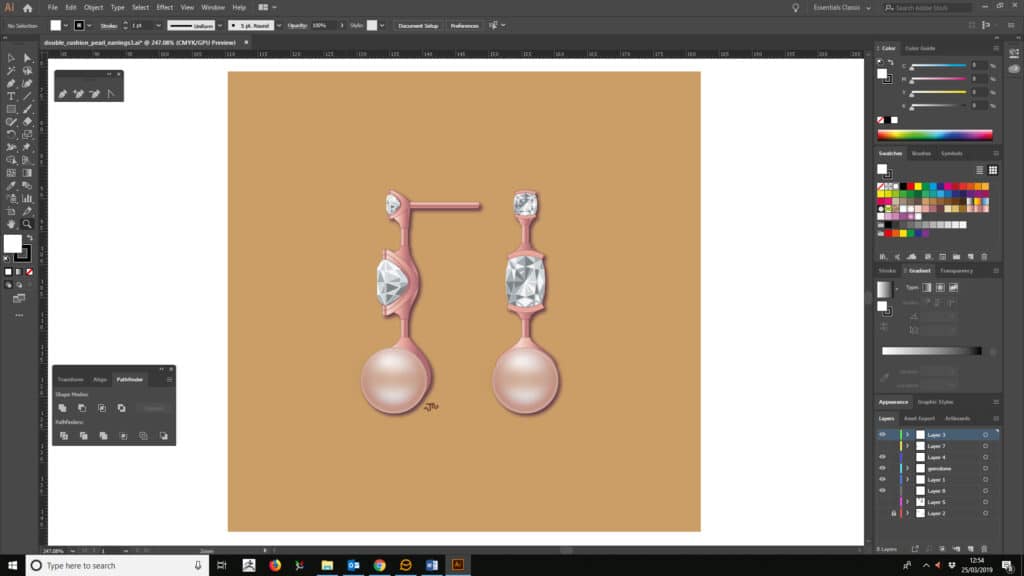Click the Preferences button

464,25
